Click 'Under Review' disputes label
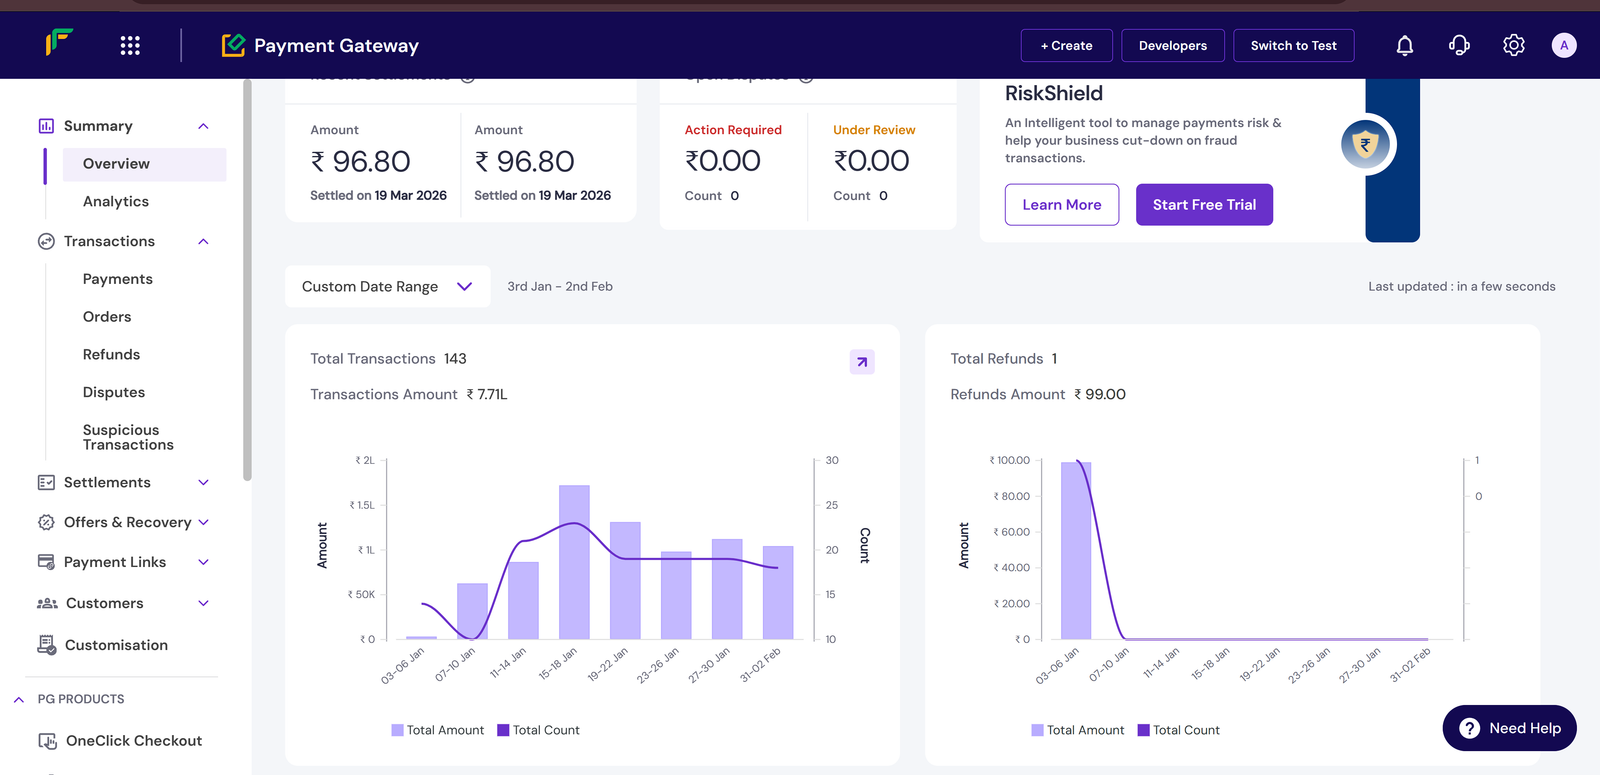 [x=874, y=130]
